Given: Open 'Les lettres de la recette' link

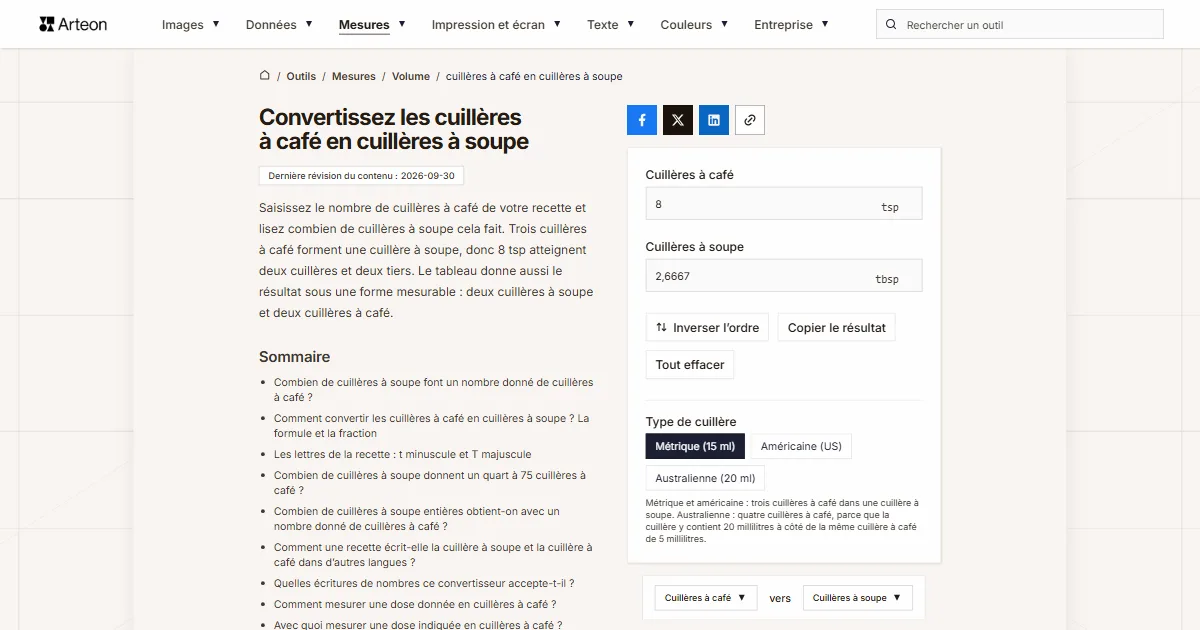Looking at the screenshot, I should (x=403, y=454).
